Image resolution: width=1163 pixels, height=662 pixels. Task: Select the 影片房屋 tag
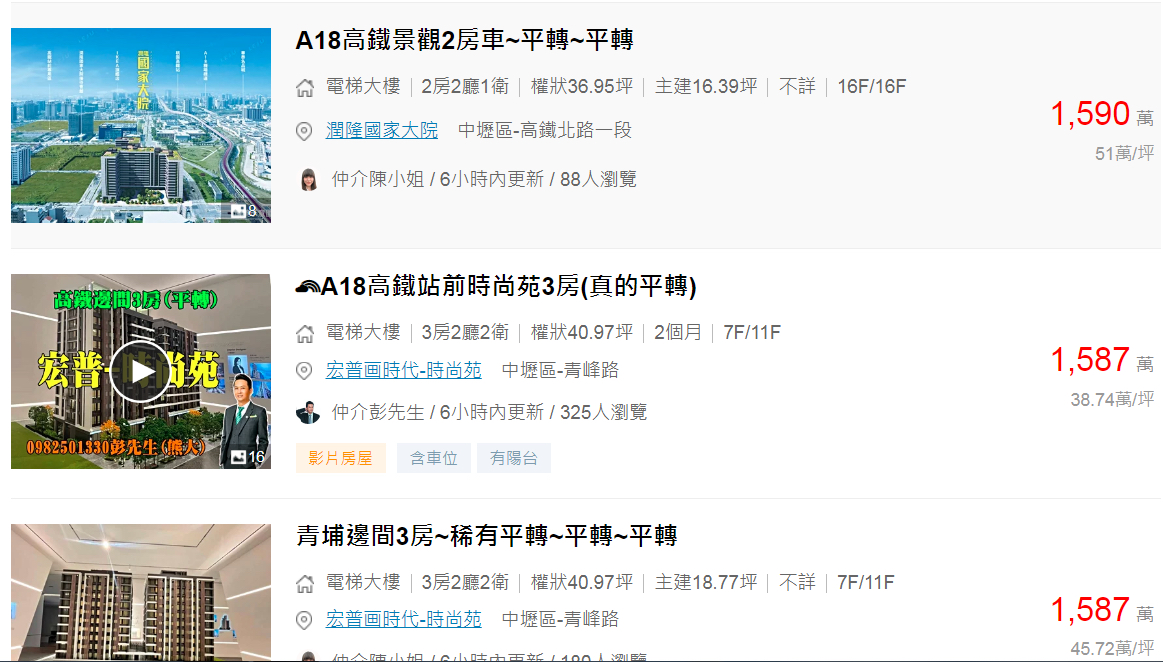[x=340, y=458]
